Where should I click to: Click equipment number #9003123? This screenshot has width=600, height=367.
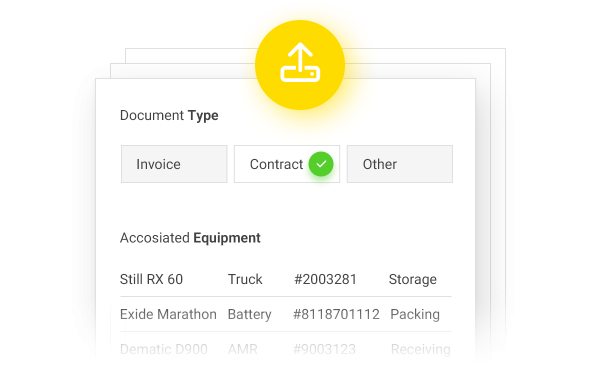pyautogui.click(x=324, y=349)
